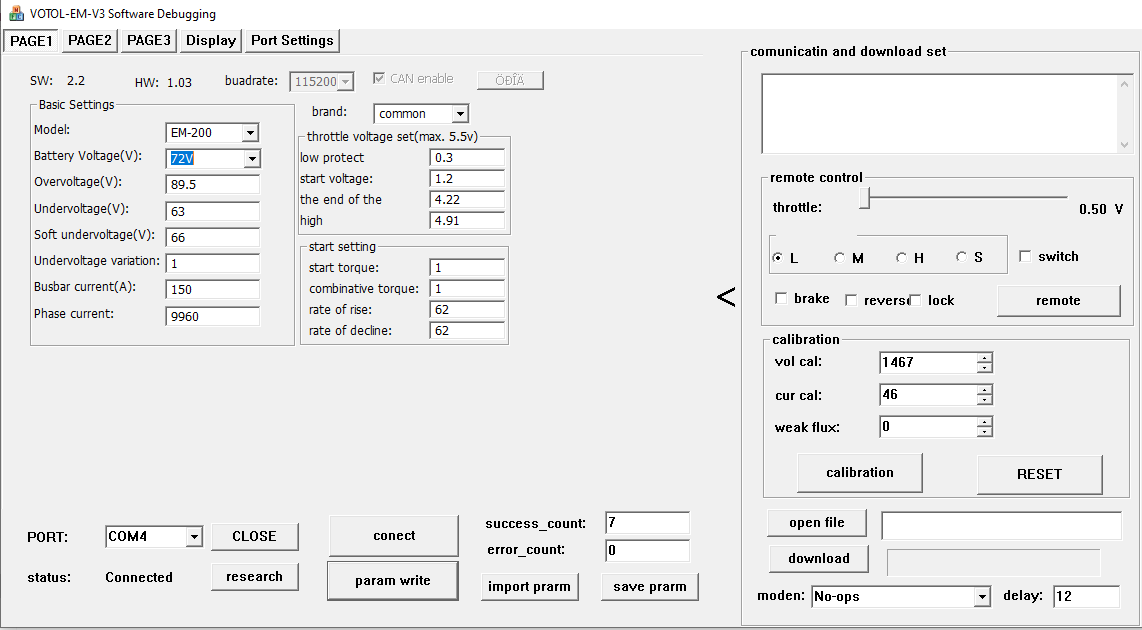Increase vol cal with up spinner

tap(985, 358)
